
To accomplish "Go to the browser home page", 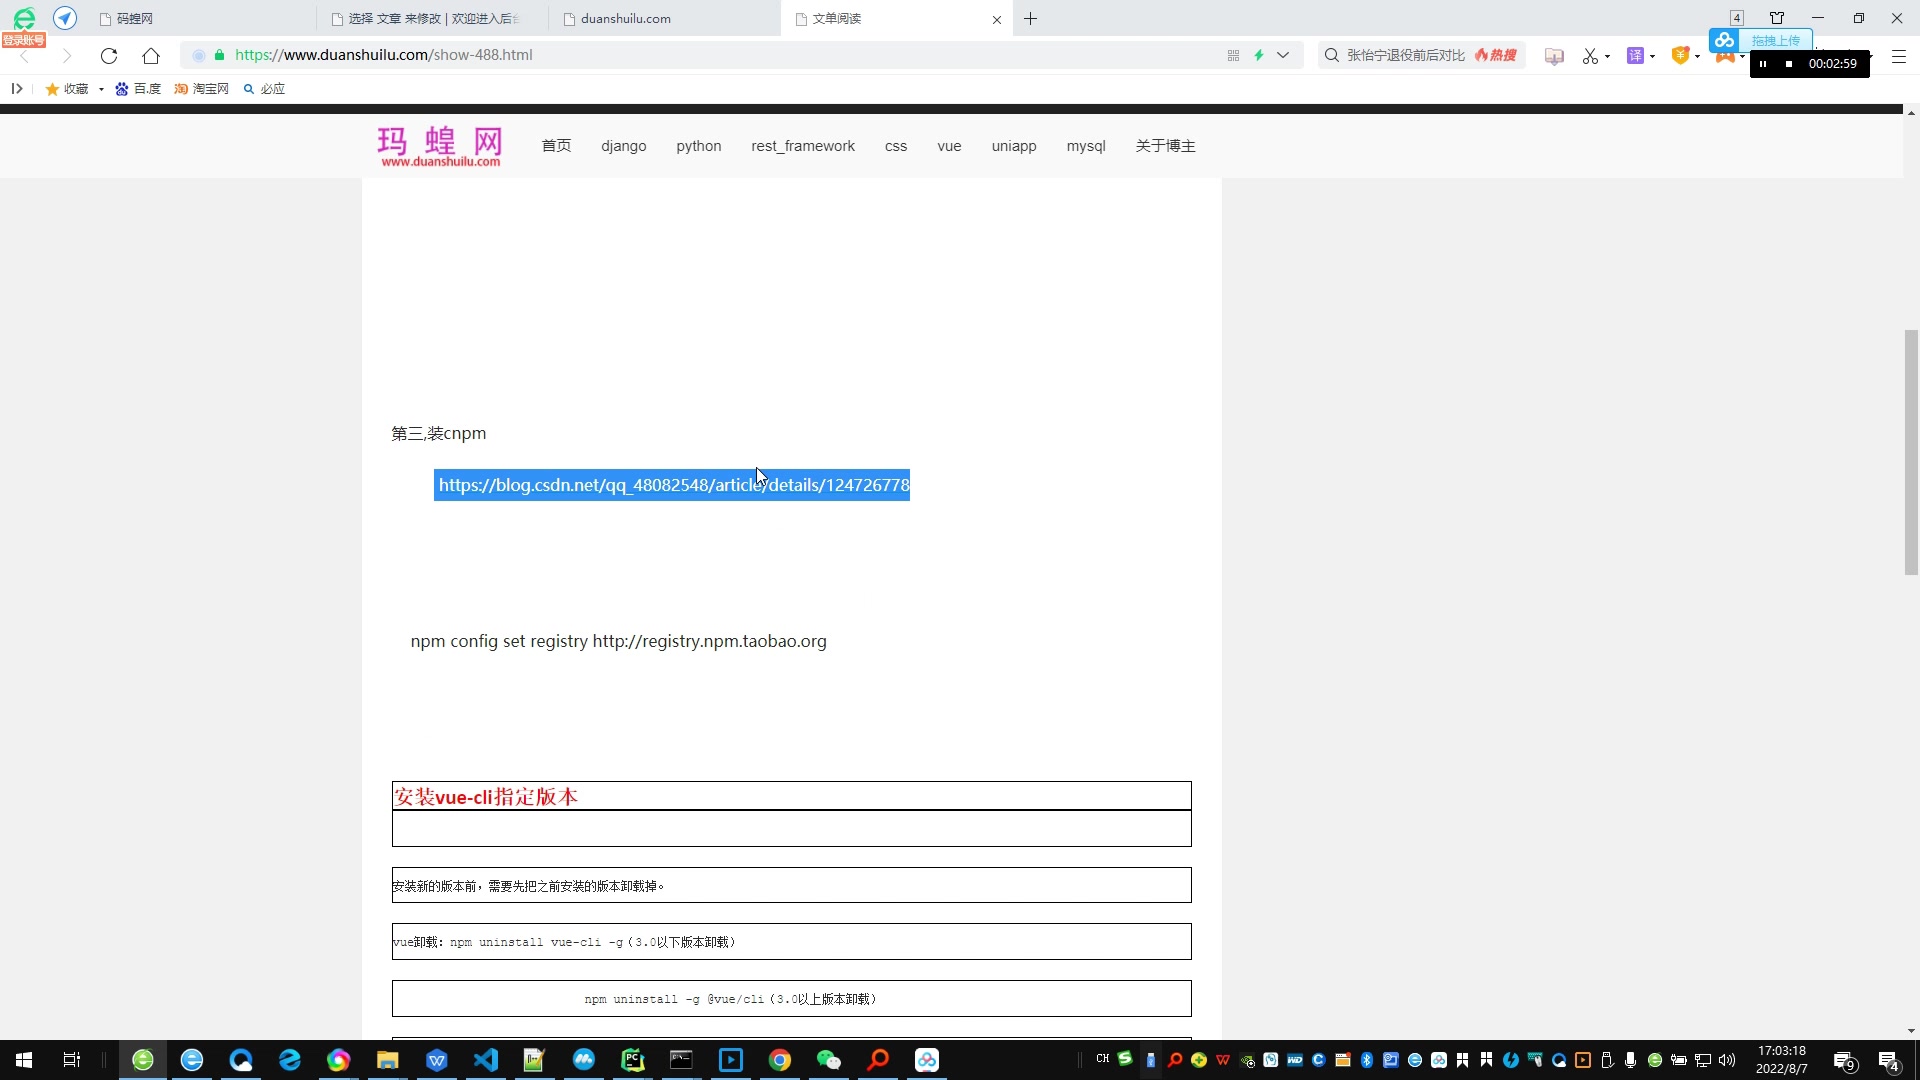I will [x=151, y=56].
